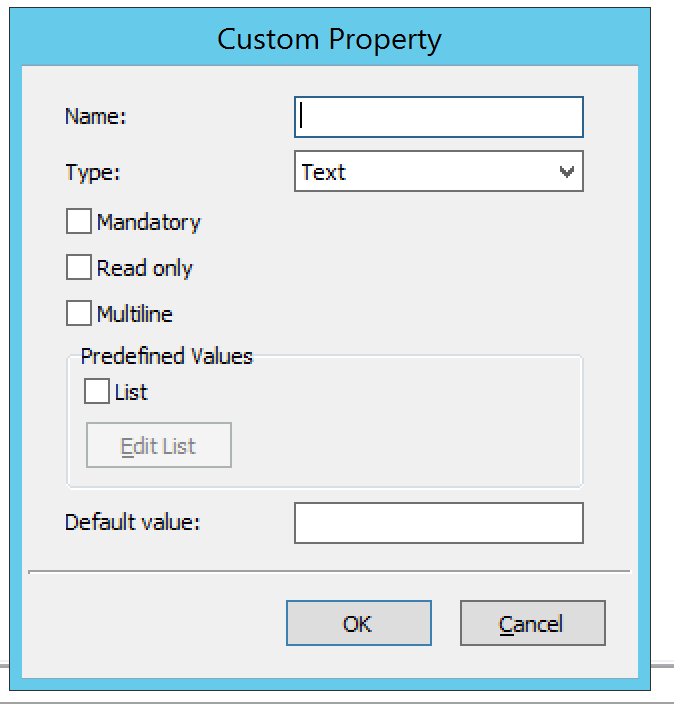
Task: Enable the Mandatory checkbox
Action: click(x=79, y=221)
